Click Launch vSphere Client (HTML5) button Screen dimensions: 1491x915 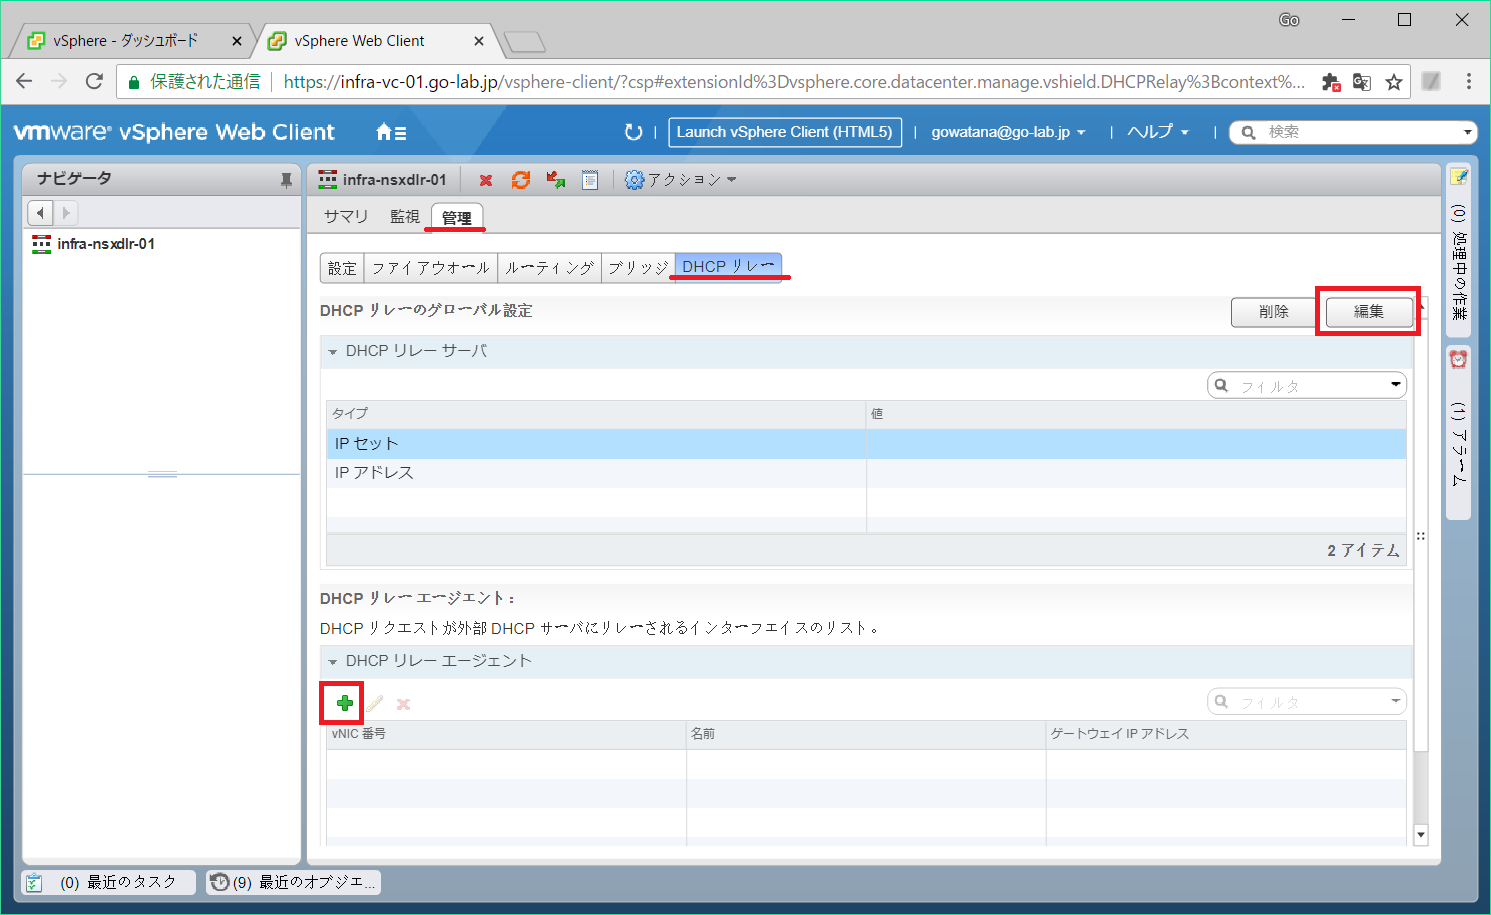[785, 132]
